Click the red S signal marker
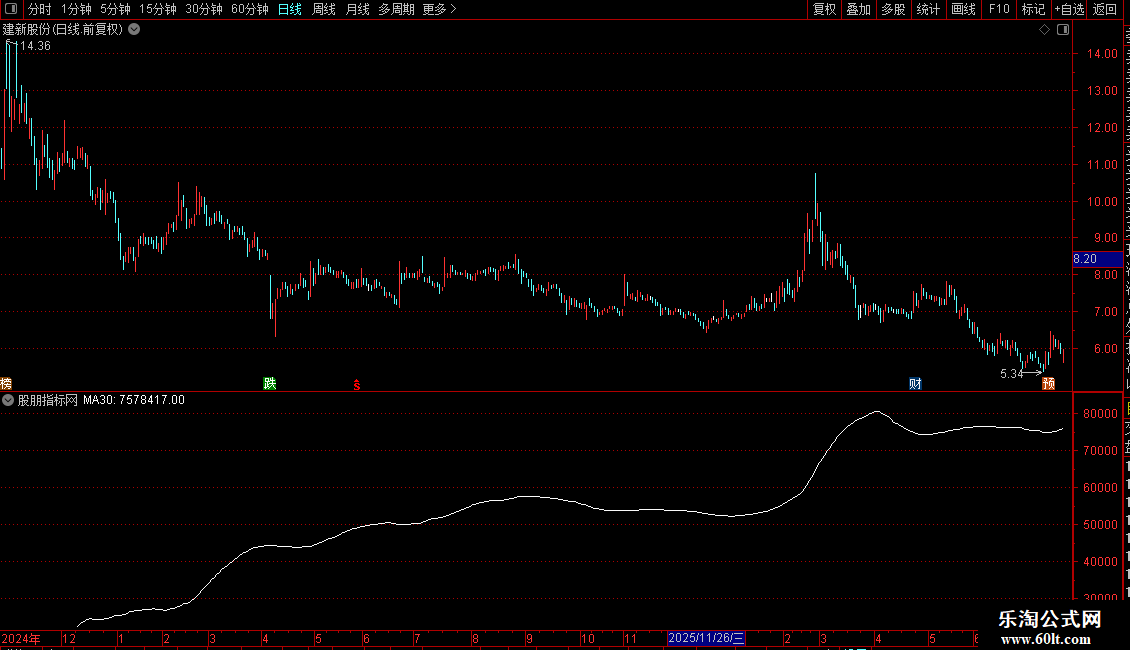Image resolution: width=1130 pixels, height=650 pixels. 357,385
